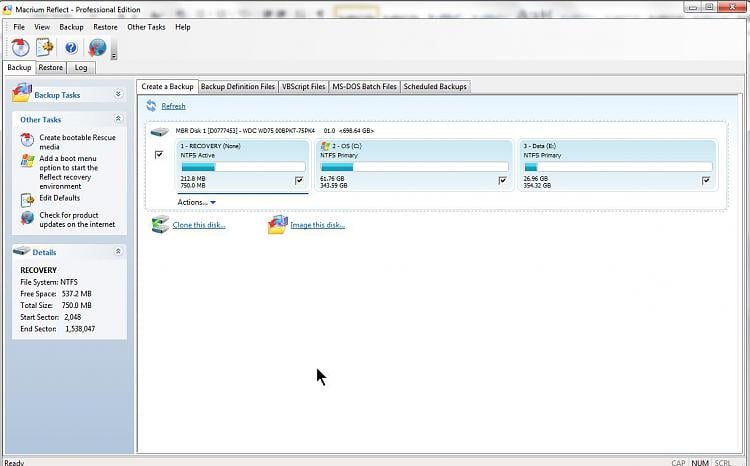Click the globe updates toolbar icon
The image size is (750, 466).
coord(97,47)
